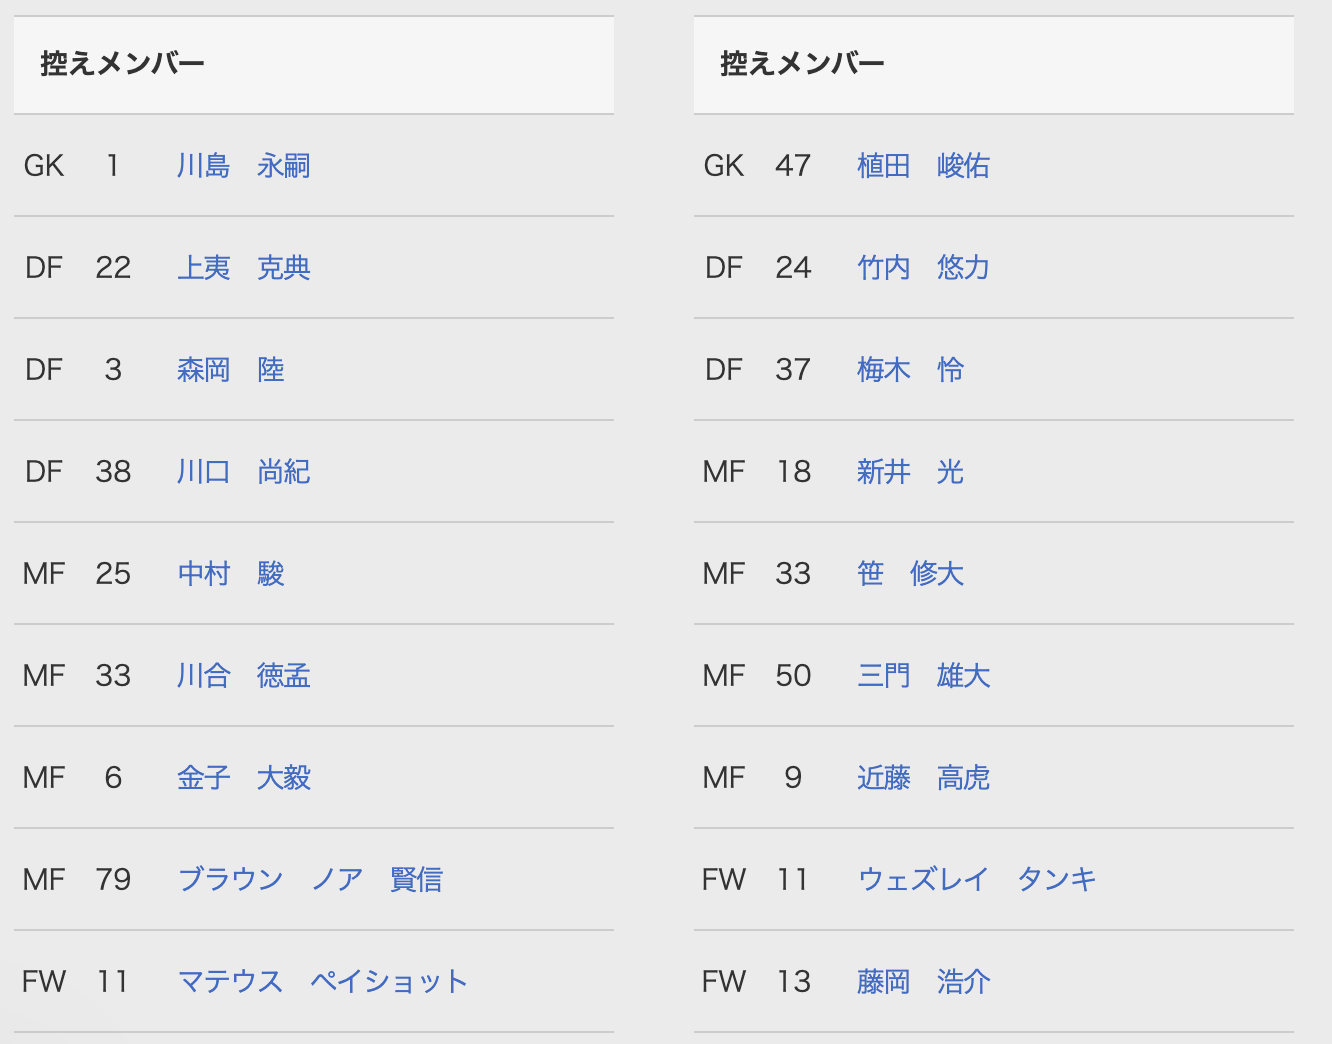Click the 金子 大毅 link
The height and width of the screenshot is (1044, 1332).
tap(243, 778)
